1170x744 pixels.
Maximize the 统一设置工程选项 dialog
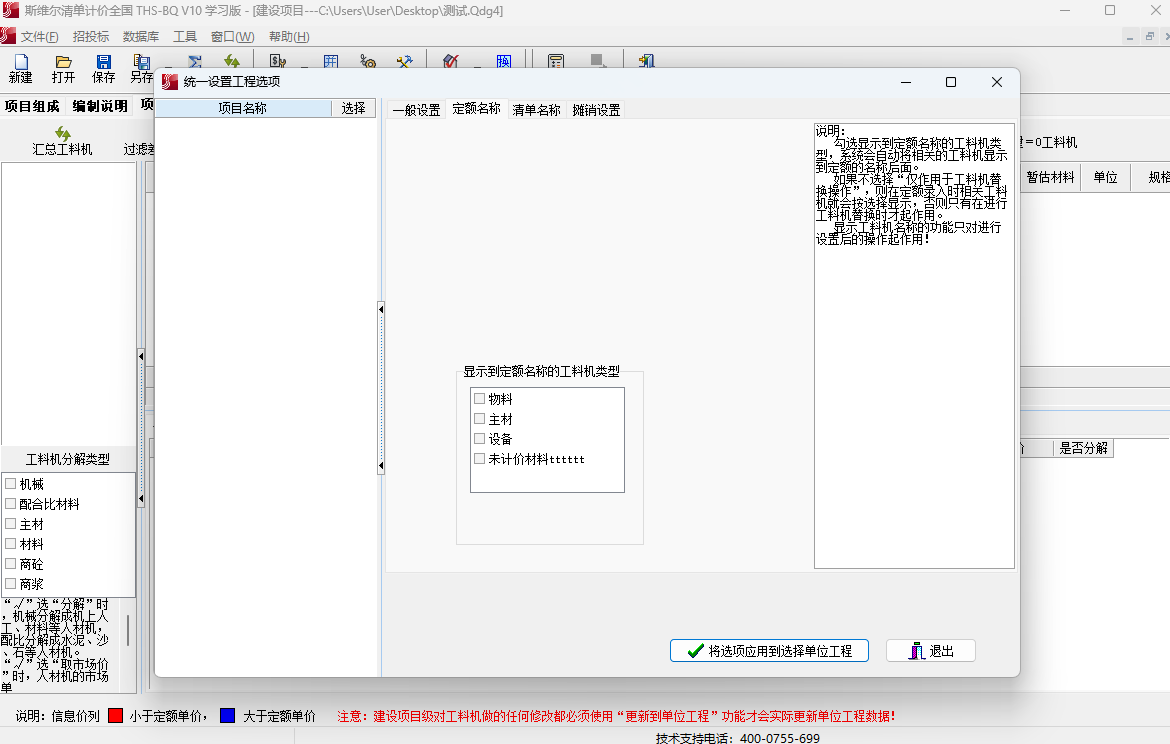pyautogui.click(x=951, y=82)
